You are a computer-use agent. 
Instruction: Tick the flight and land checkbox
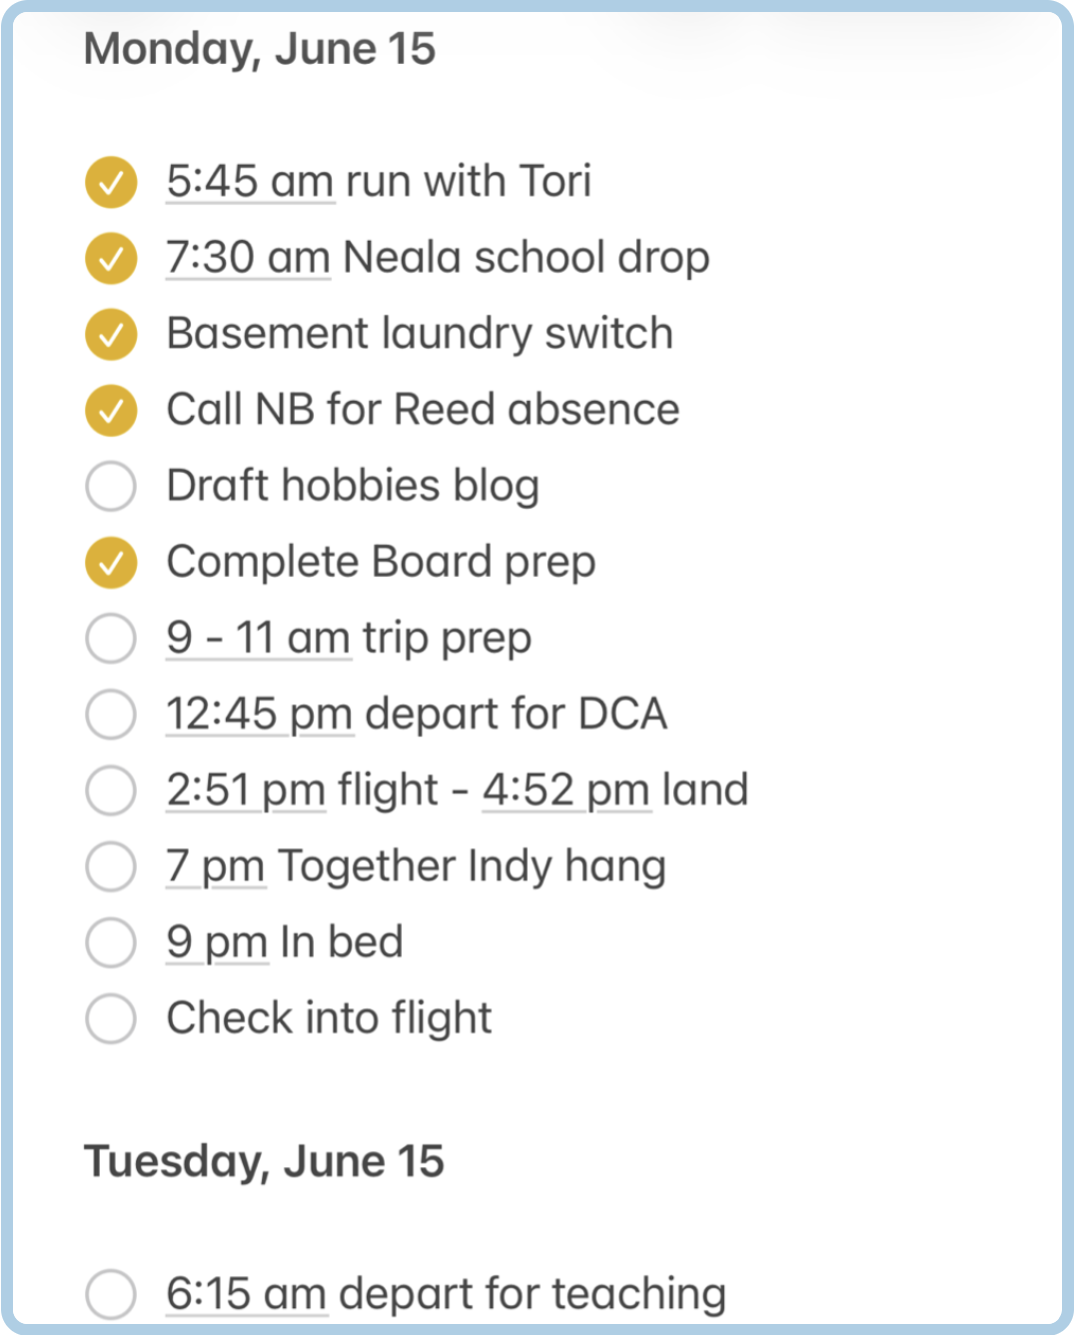111,790
